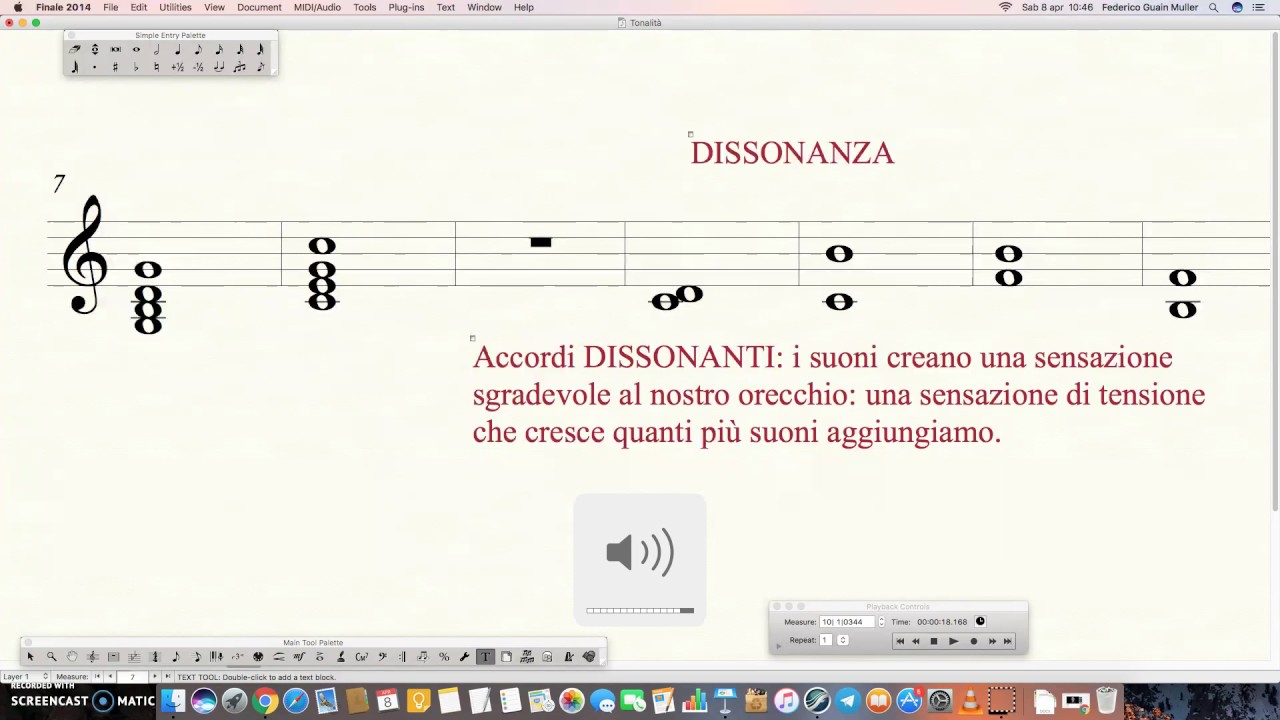Click the Record button in Playback Controls
This screenshot has height=720, width=1280.
[974, 641]
